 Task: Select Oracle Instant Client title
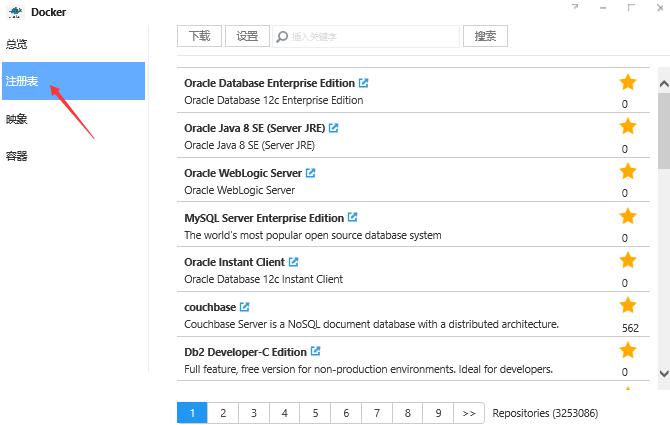click(234, 262)
